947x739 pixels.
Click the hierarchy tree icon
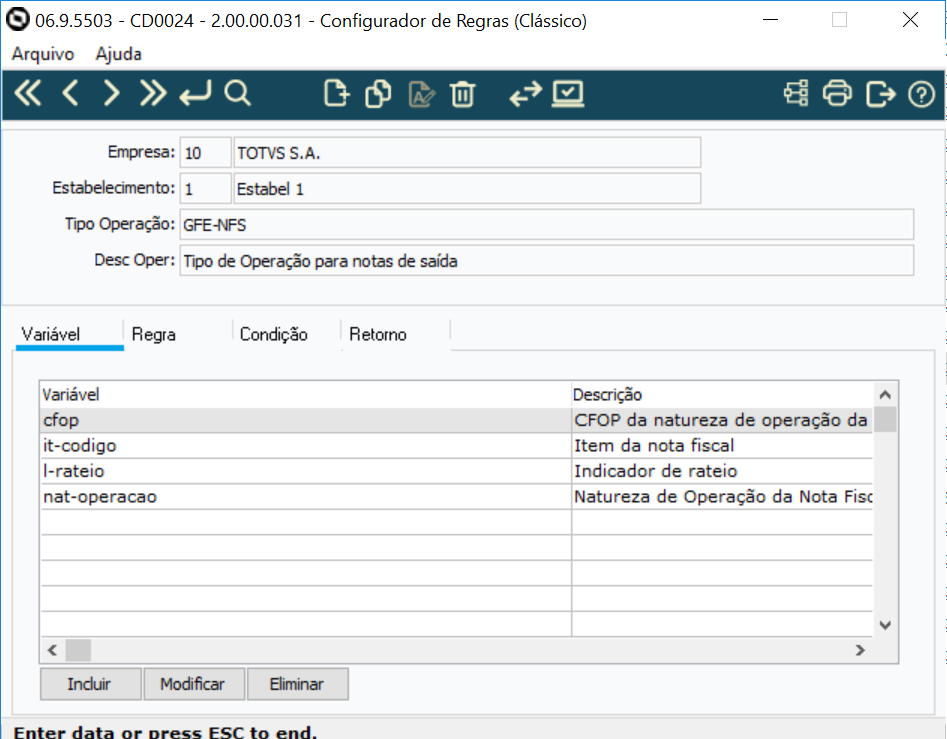point(796,94)
